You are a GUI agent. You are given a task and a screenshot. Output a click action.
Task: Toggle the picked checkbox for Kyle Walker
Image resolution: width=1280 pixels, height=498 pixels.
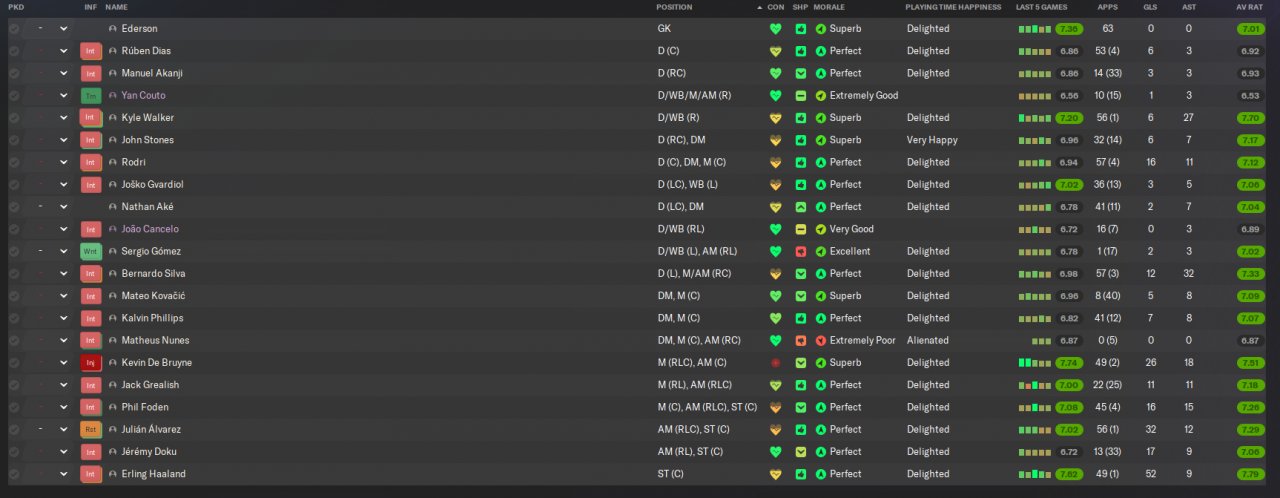pos(14,118)
